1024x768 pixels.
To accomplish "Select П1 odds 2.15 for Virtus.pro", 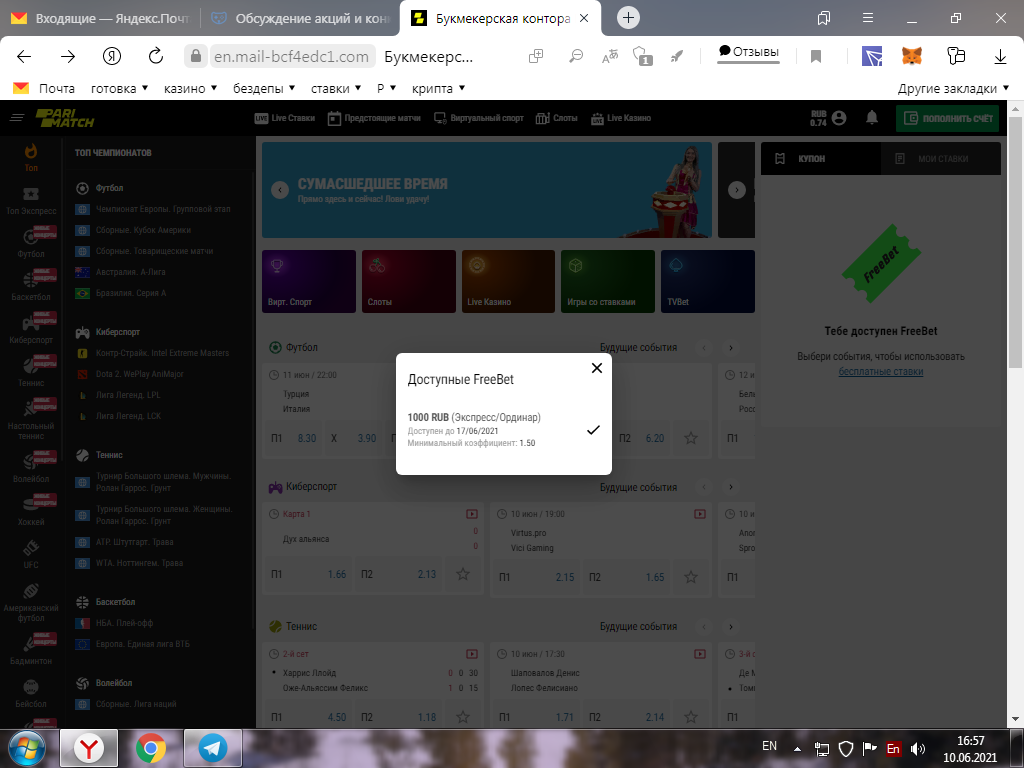I will (x=536, y=577).
